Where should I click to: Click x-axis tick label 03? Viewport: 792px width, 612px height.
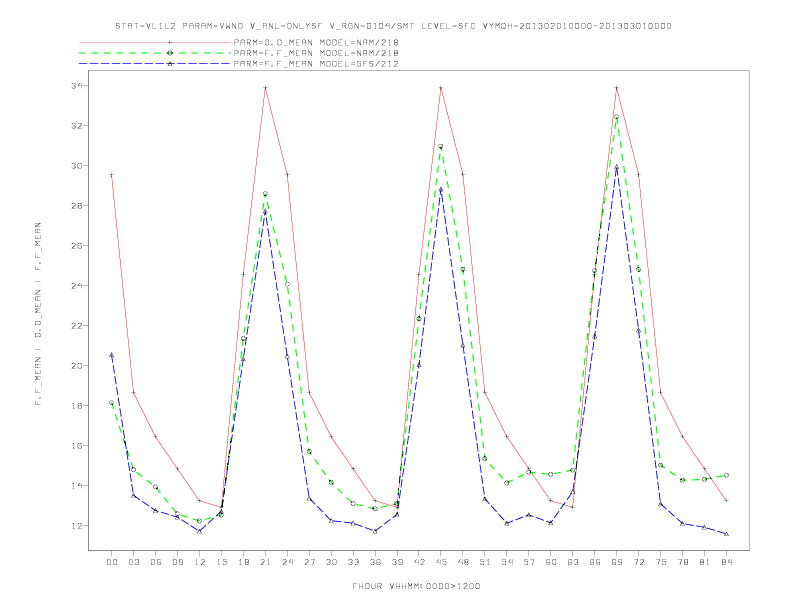coord(133,562)
